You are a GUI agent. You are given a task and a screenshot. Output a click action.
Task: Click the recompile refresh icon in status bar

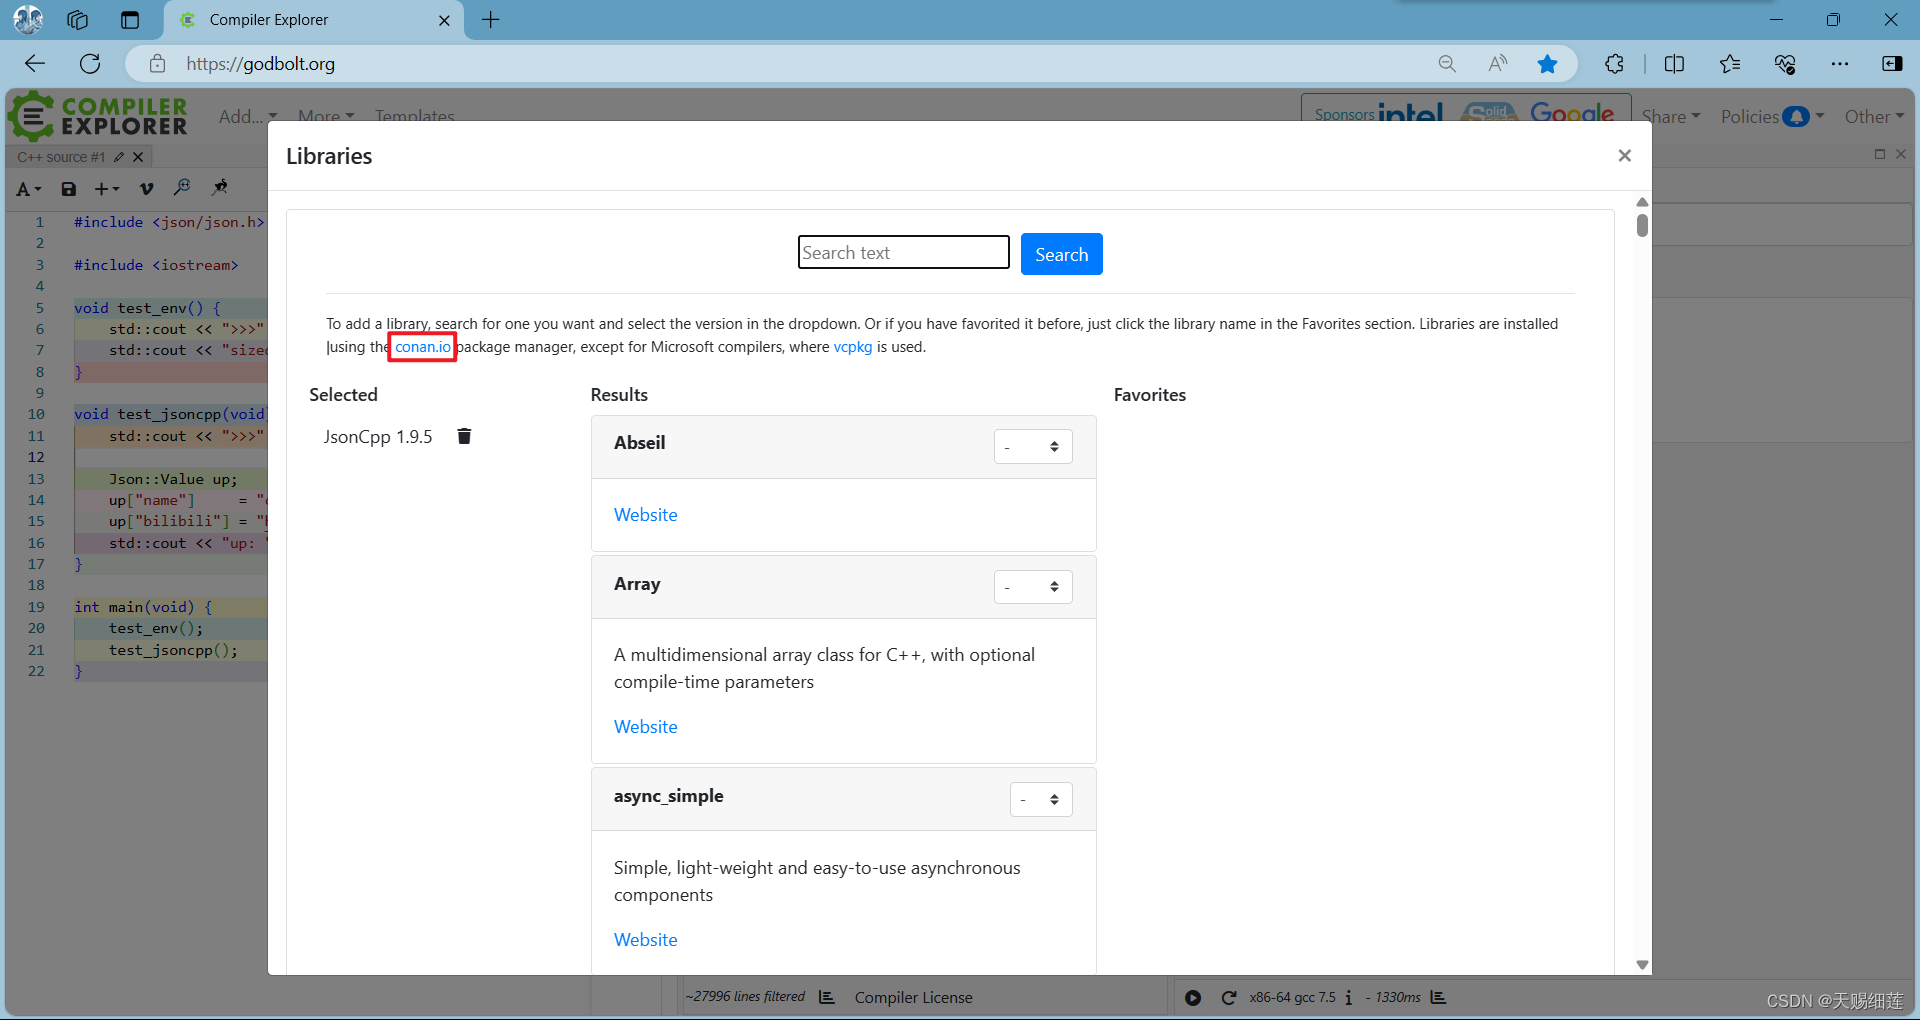coord(1229,998)
